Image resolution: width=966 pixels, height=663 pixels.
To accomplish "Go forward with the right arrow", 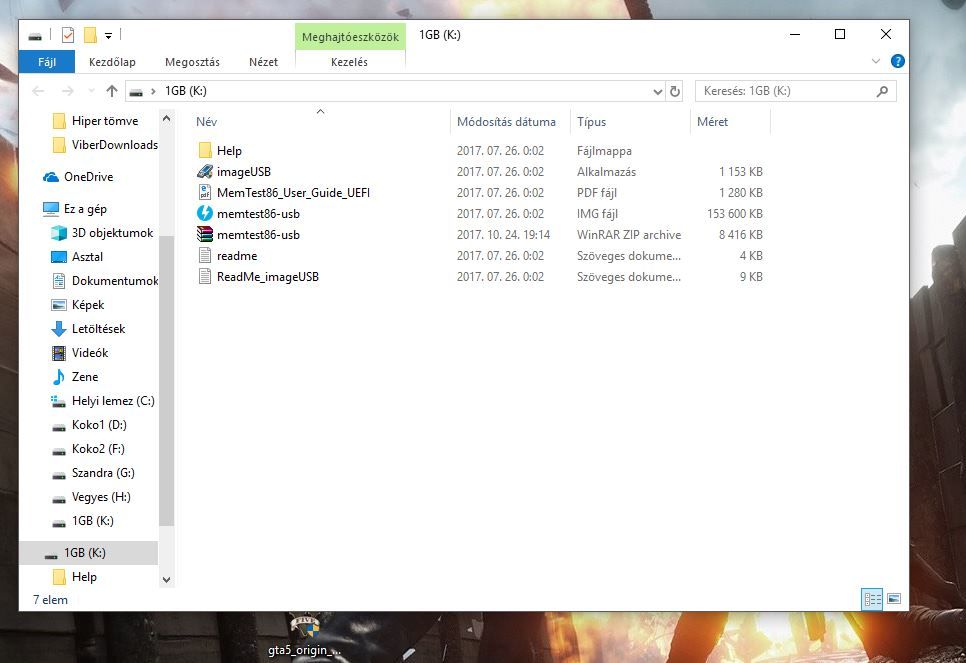I will click(68, 91).
